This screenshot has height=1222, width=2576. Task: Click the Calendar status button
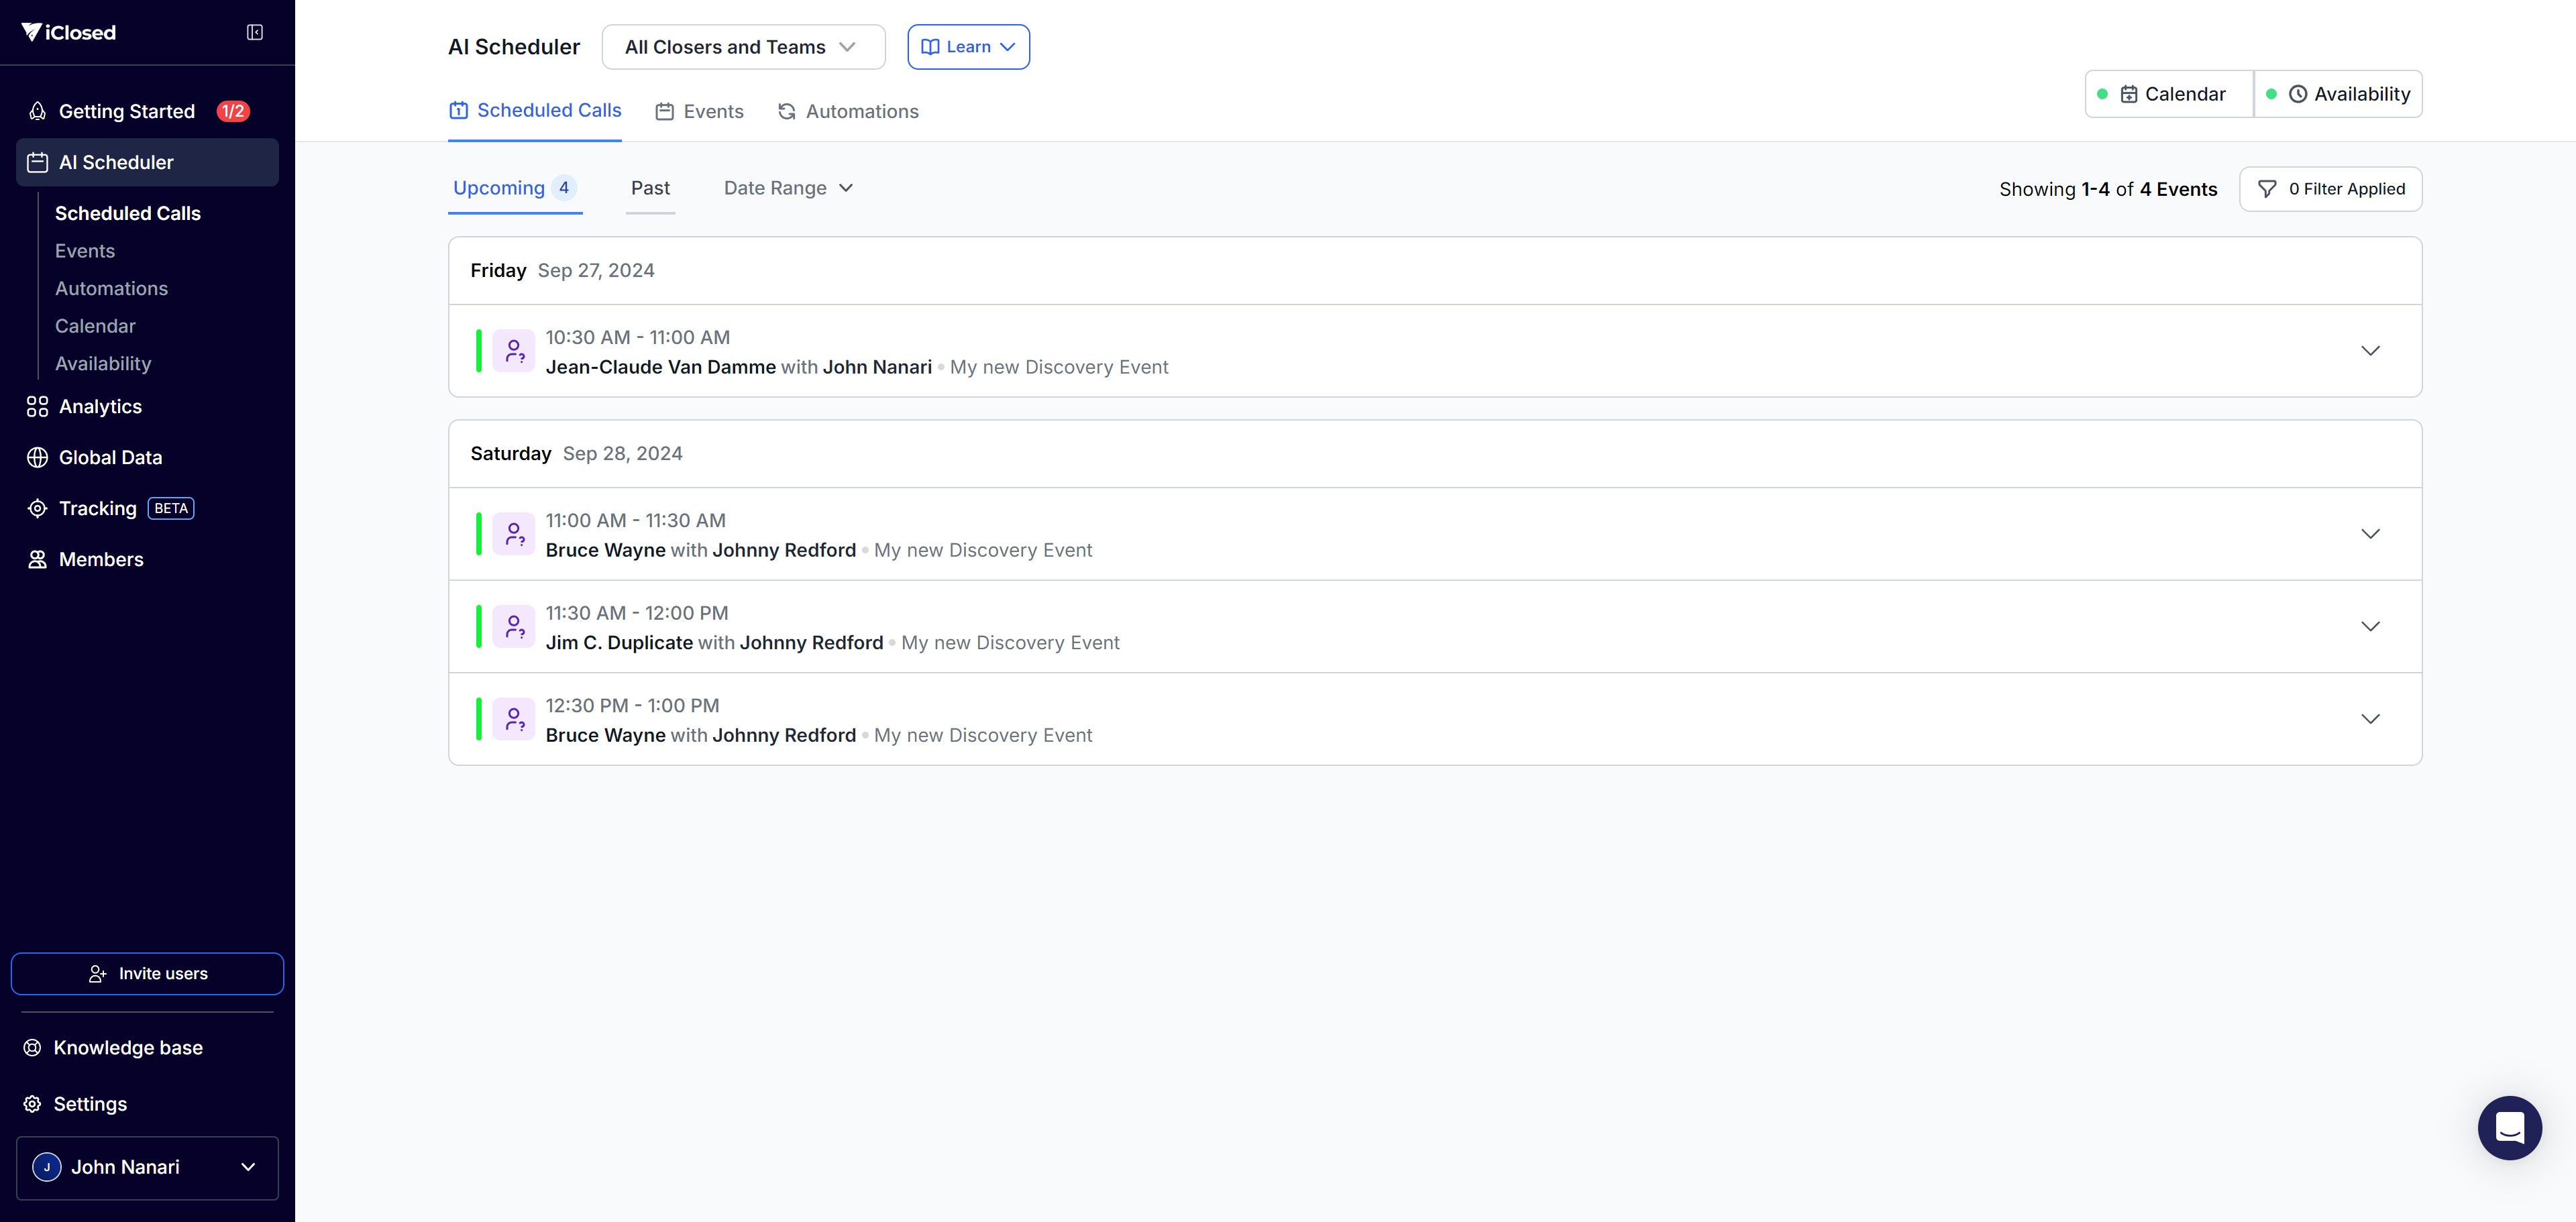pyautogui.click(x=2169, y=94)
